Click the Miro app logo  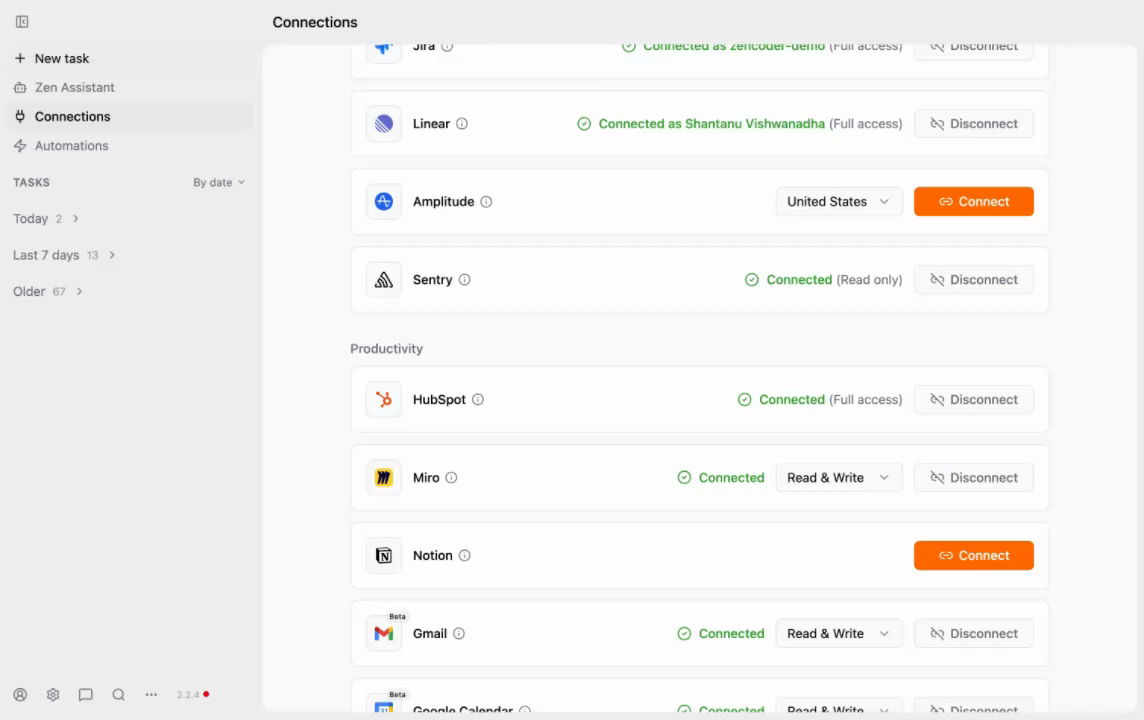tap(384, 478)
